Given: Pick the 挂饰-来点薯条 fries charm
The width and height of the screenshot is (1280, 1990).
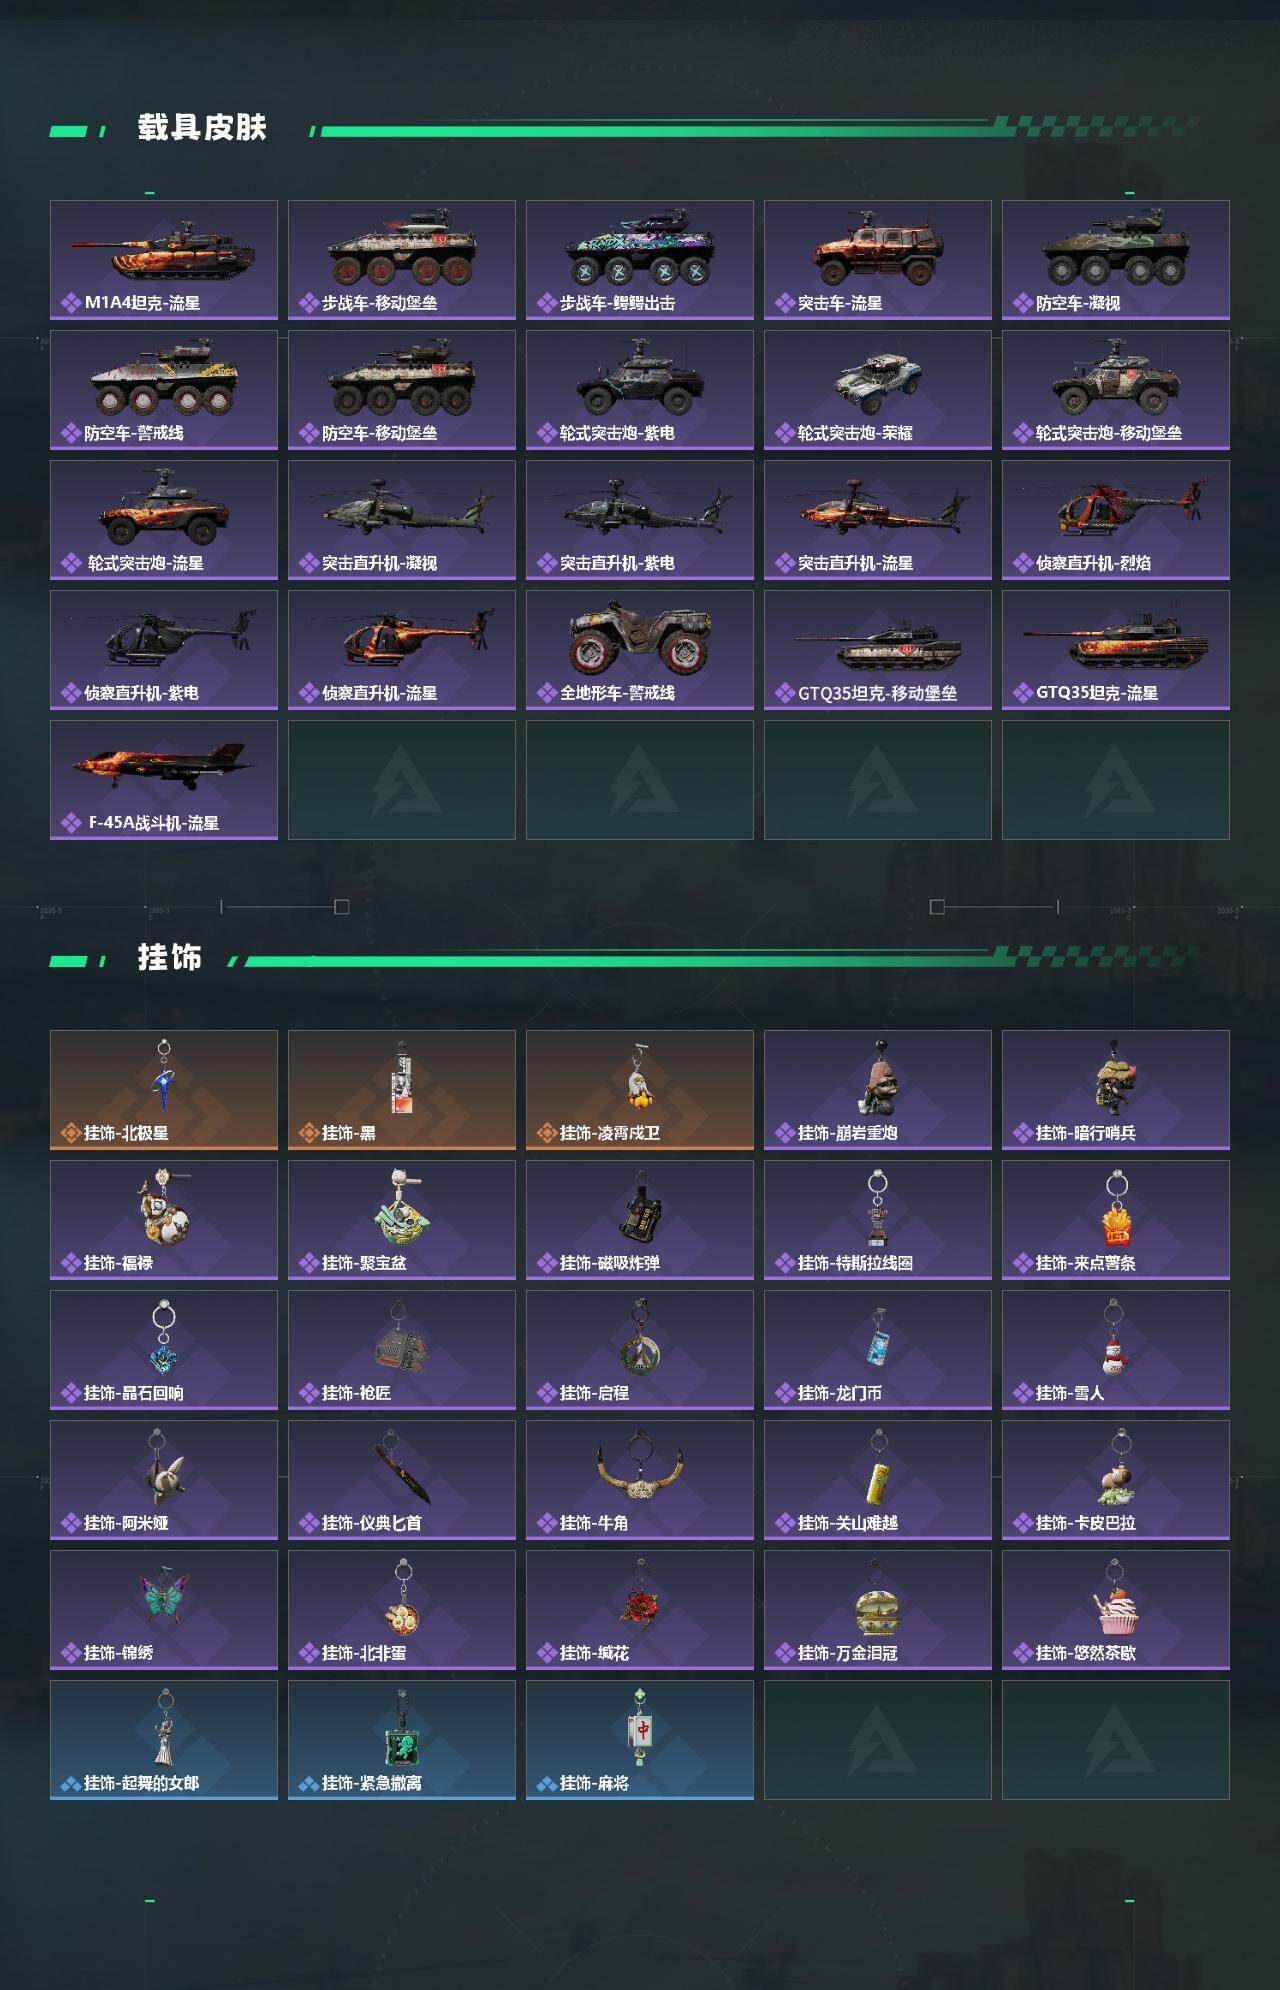Looking at the screenshot, I should [x=1116, y=1220].
